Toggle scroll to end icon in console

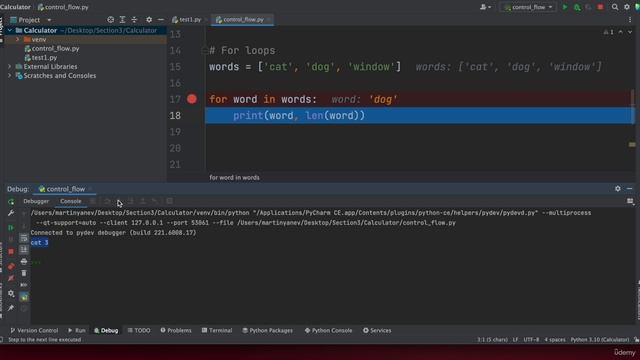(24, 249)
